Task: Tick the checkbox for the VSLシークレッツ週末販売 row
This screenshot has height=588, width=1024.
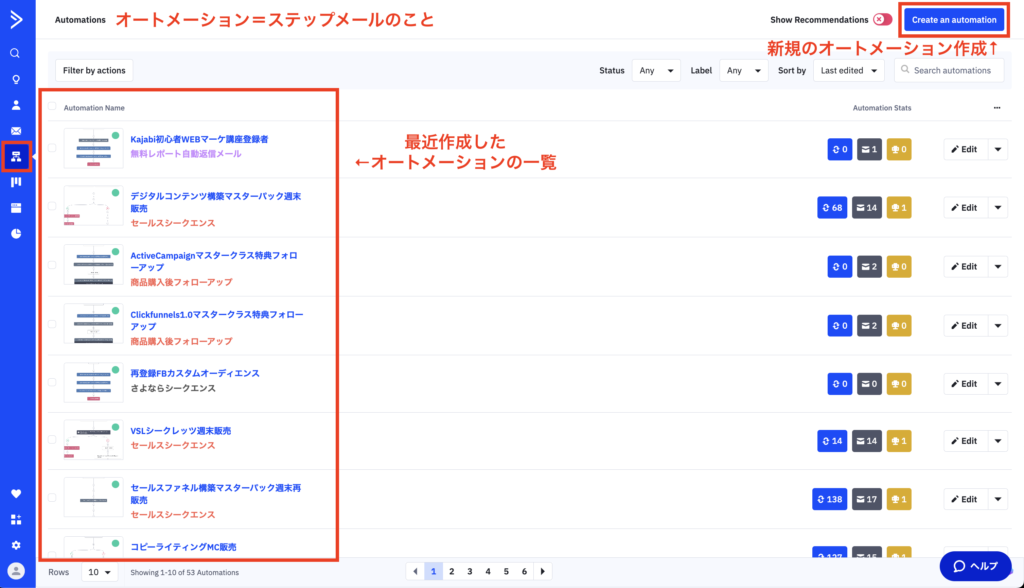Action: (x=52, y=439)
